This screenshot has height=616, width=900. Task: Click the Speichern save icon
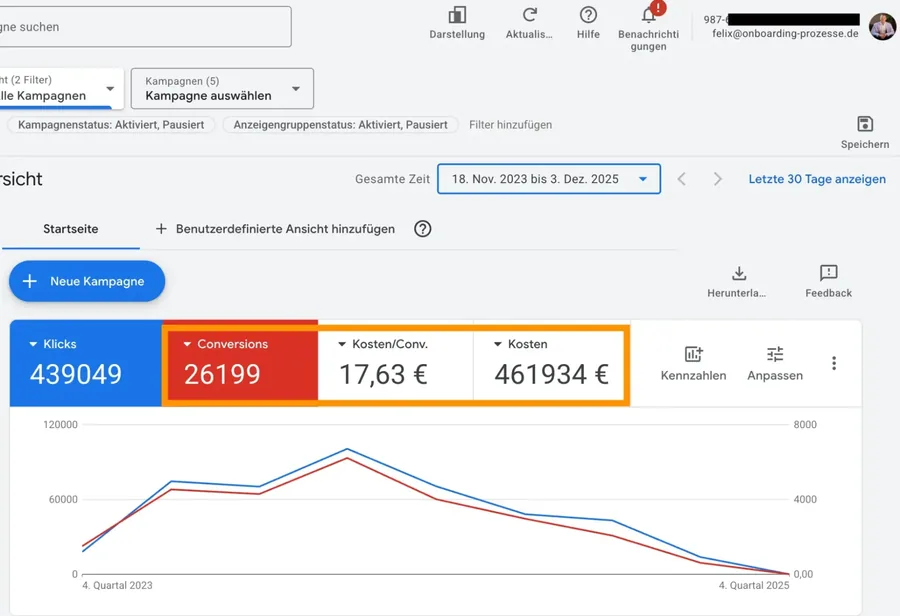click(865, 124)
